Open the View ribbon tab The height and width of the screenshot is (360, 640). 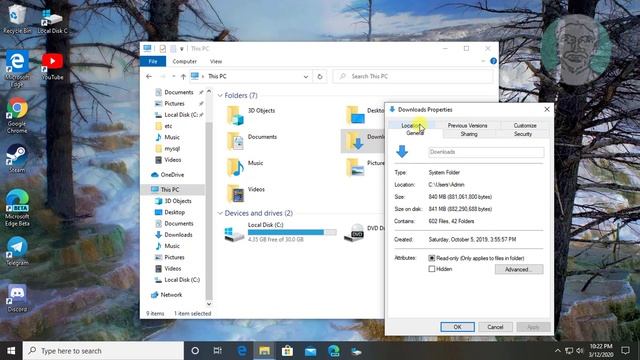[x=216, y=61]
